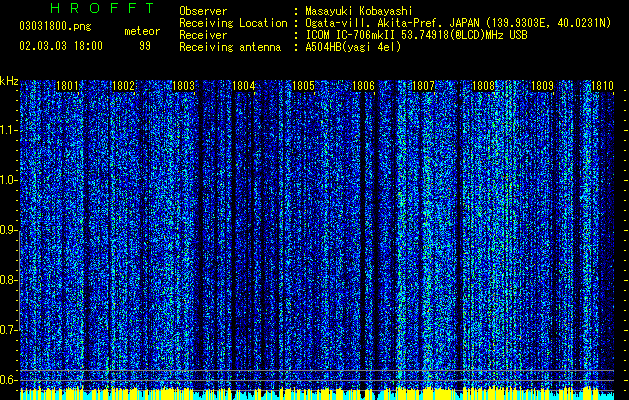629x400 pixels.
Task: Click the observer name Masayuki Kobayashi
Action: pos(359,11)
